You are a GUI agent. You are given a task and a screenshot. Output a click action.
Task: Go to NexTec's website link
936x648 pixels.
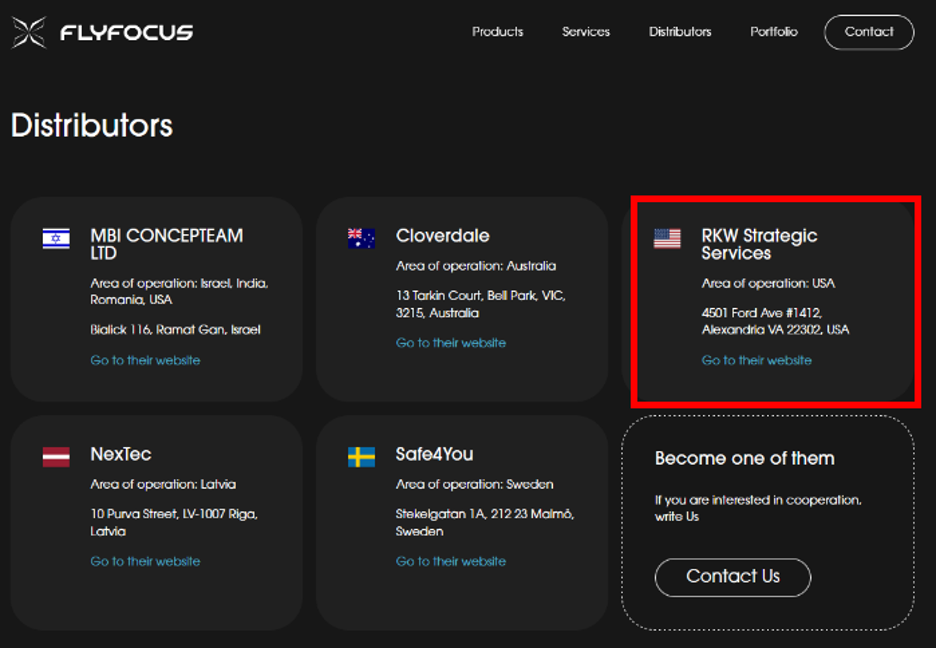[x=145, y=561]
